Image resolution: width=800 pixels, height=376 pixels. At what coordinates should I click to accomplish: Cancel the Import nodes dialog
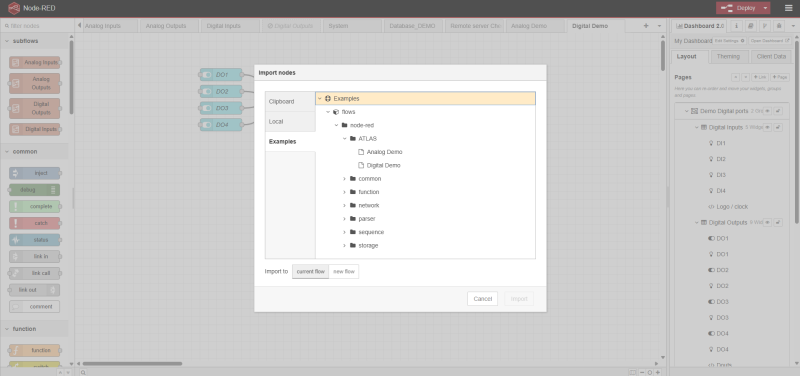tap(482, 298)
